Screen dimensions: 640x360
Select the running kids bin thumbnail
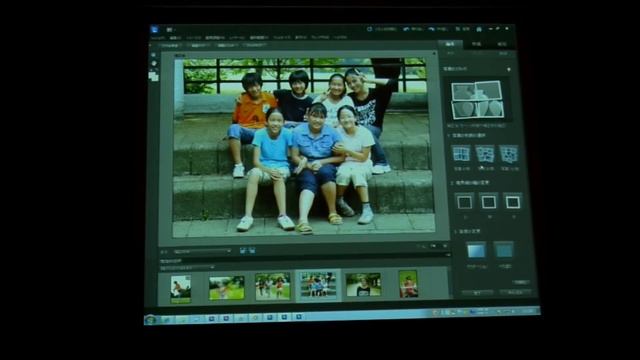pos(273,287)
